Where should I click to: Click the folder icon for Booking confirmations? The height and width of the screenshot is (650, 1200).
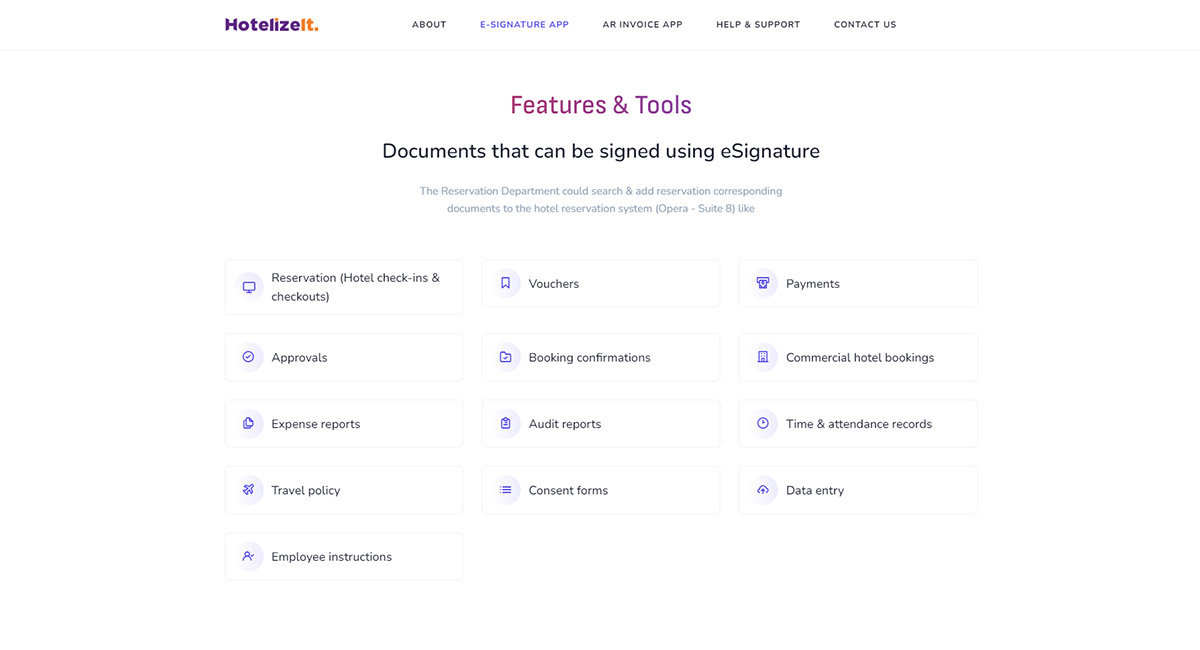(x=506, y=357)
